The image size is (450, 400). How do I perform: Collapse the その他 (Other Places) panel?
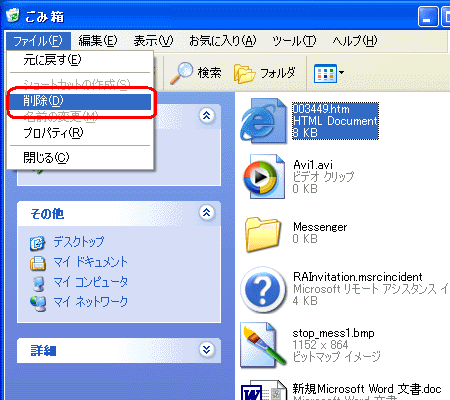pos(207,212)
